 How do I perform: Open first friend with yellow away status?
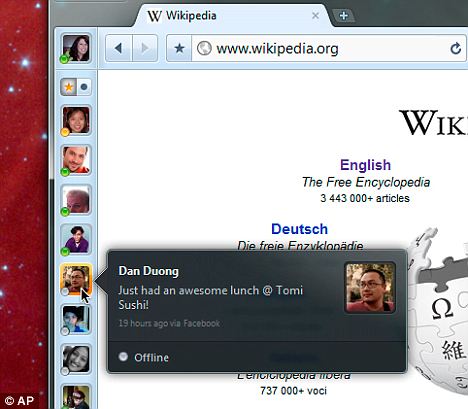76,120
